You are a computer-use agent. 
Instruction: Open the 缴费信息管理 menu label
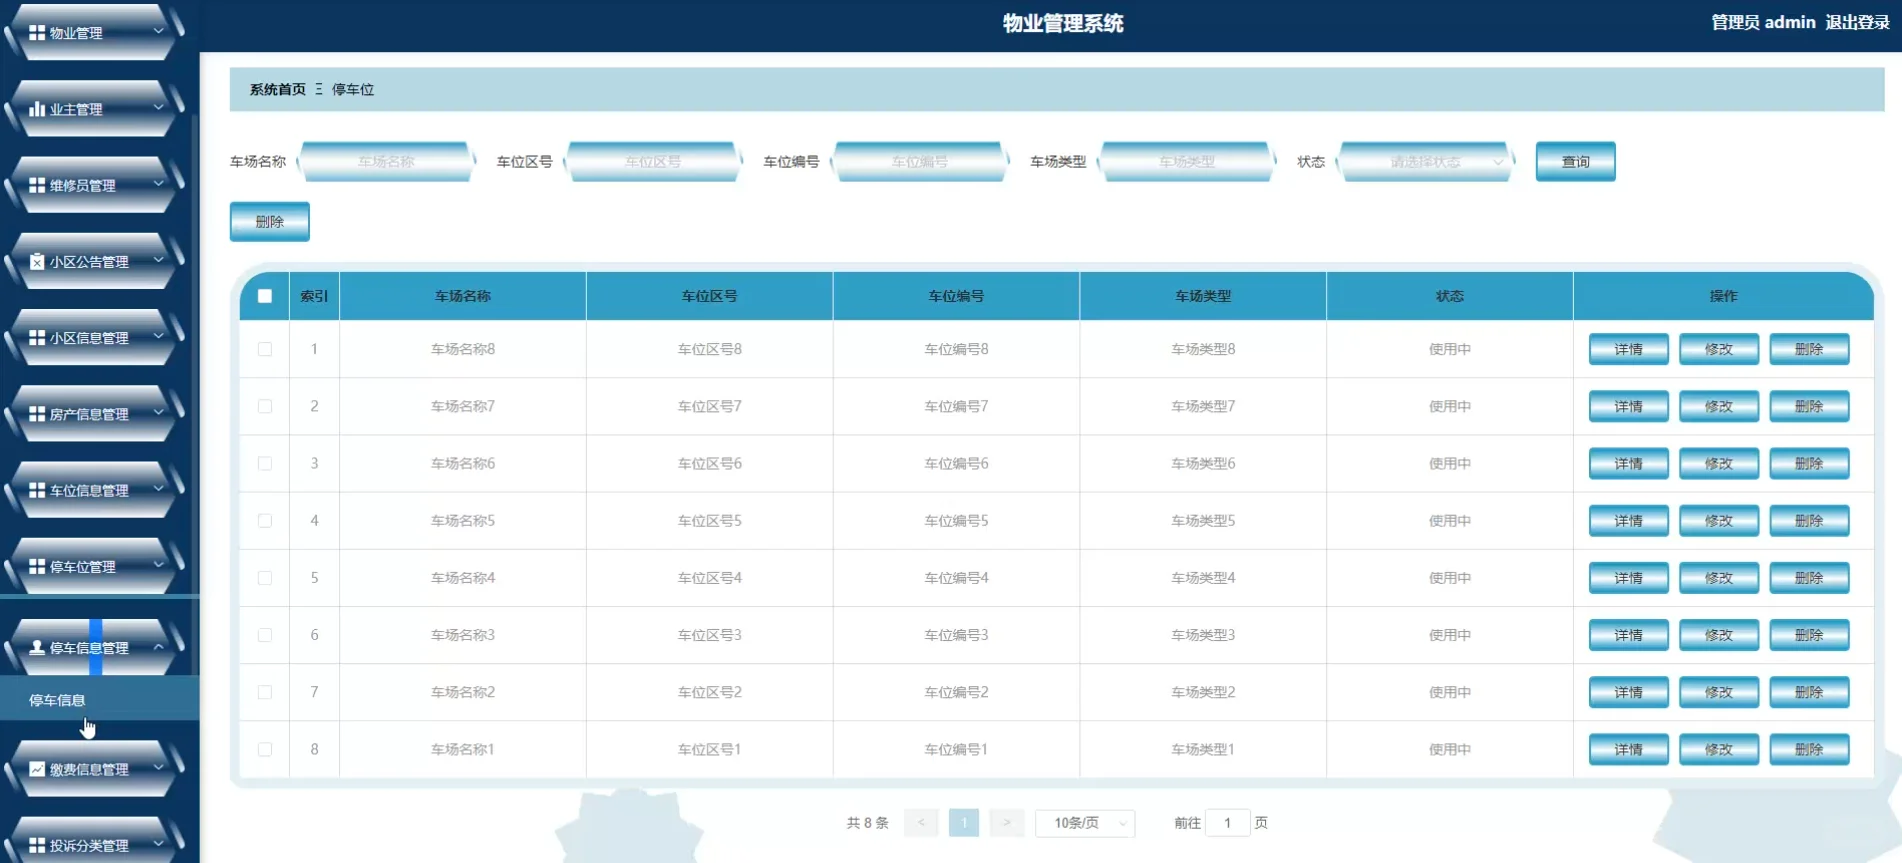click(89, 769)
